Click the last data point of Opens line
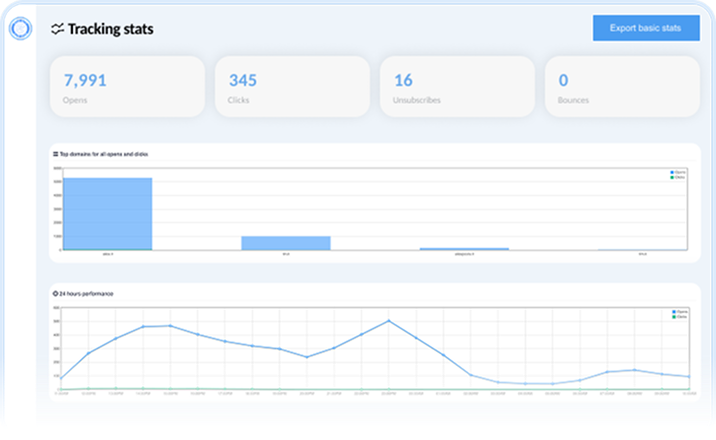This screenshot has width=716, height=440. coord(689,377)
